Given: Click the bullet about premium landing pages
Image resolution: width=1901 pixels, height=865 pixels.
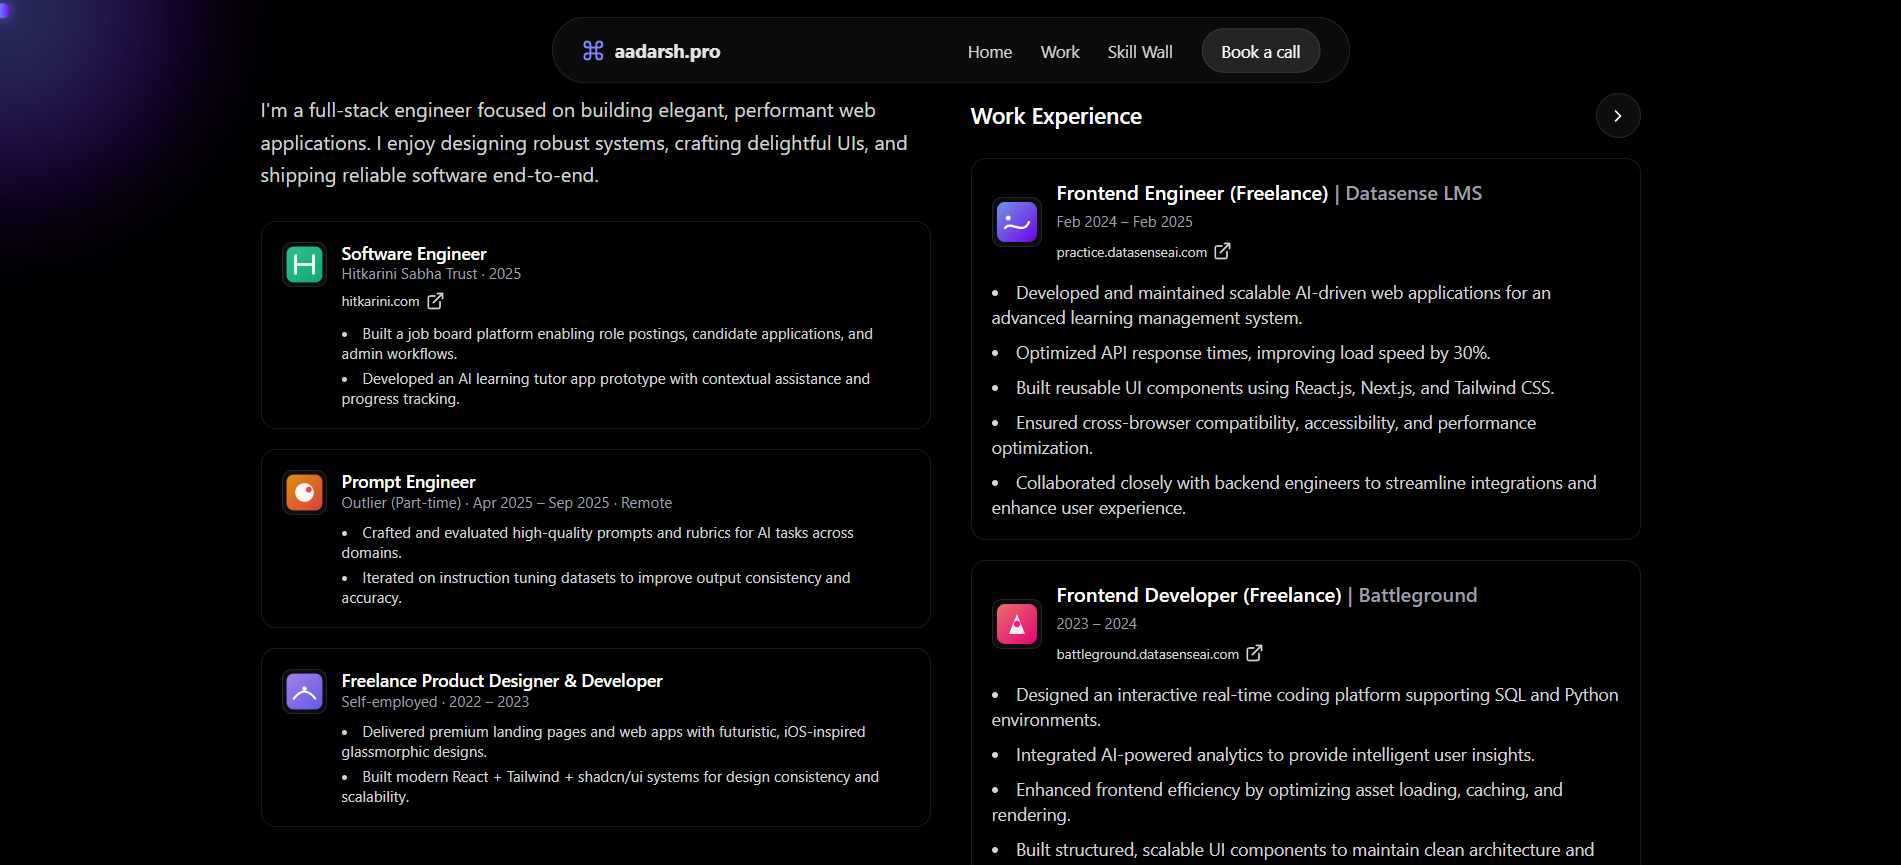Looking at the screenshot, I should click(x=604, y=742).
